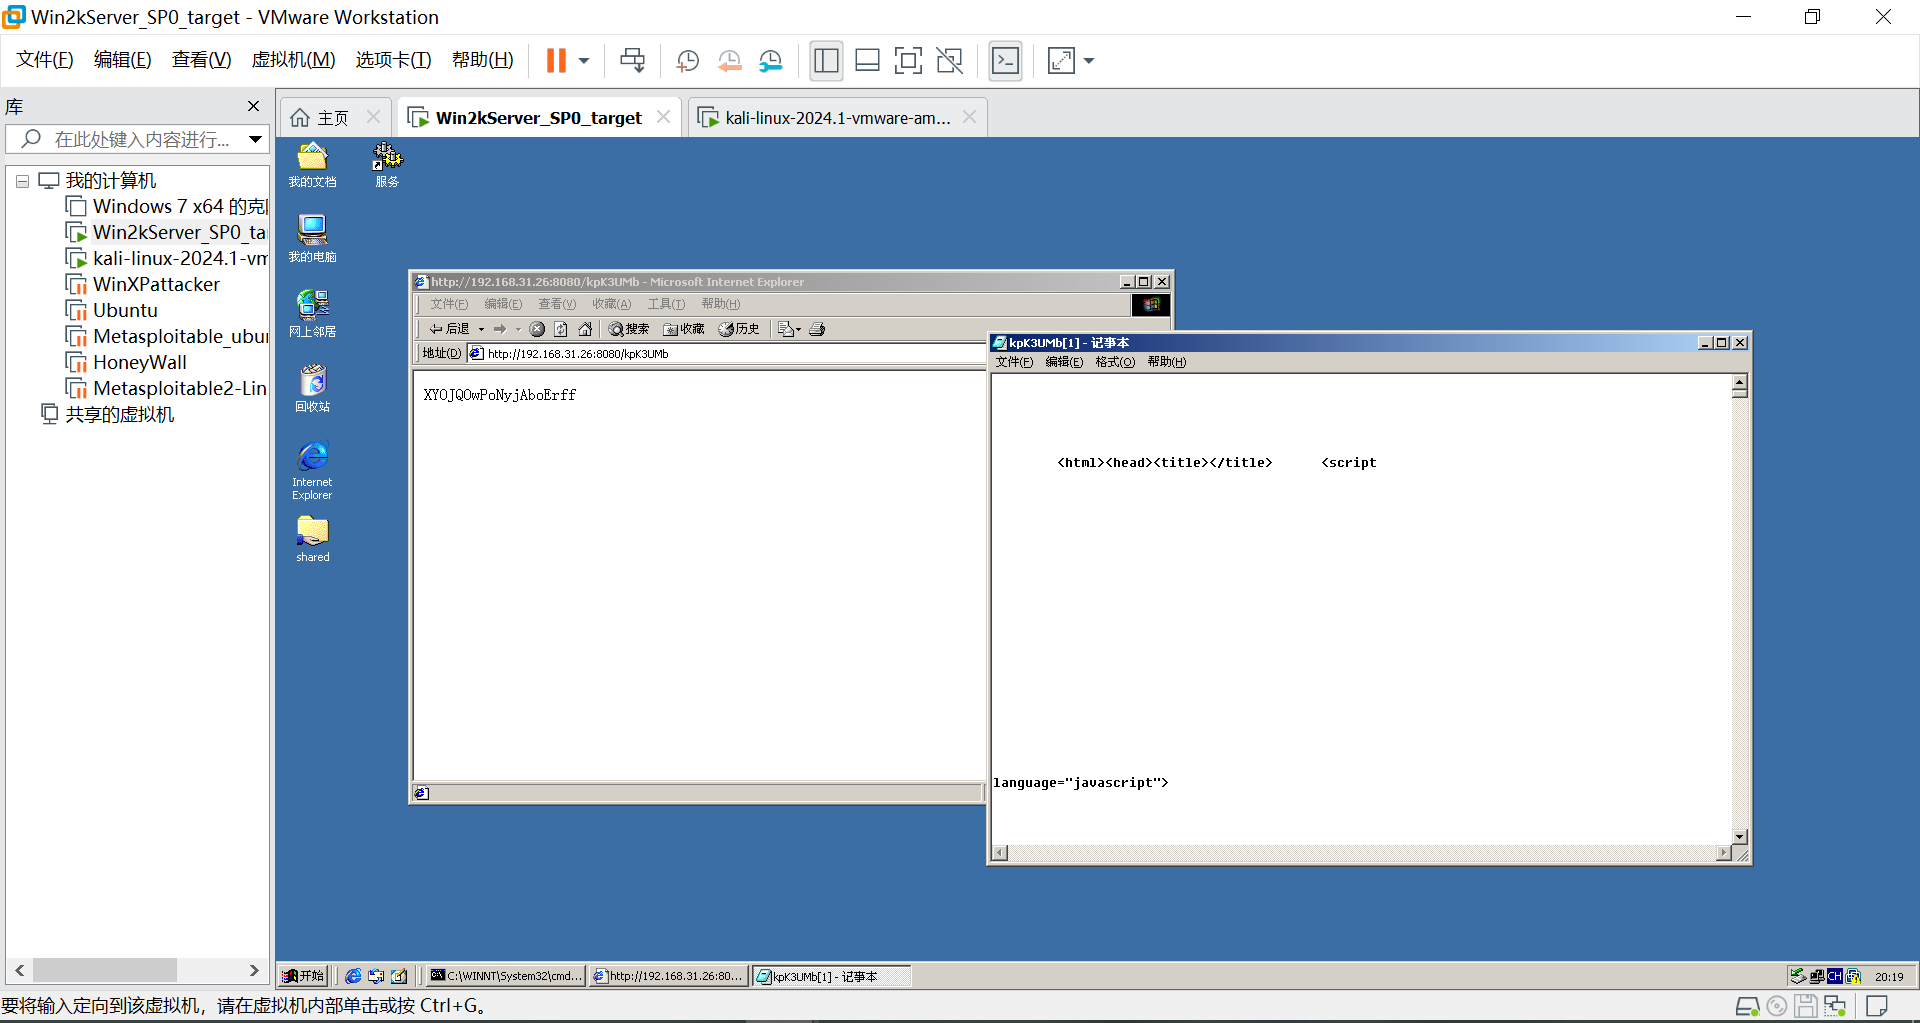The width and height of the screenshot is (1920, 1023).
Task: Switch to the cmd.exe taskbar button
Action: [x=505, y=976]
